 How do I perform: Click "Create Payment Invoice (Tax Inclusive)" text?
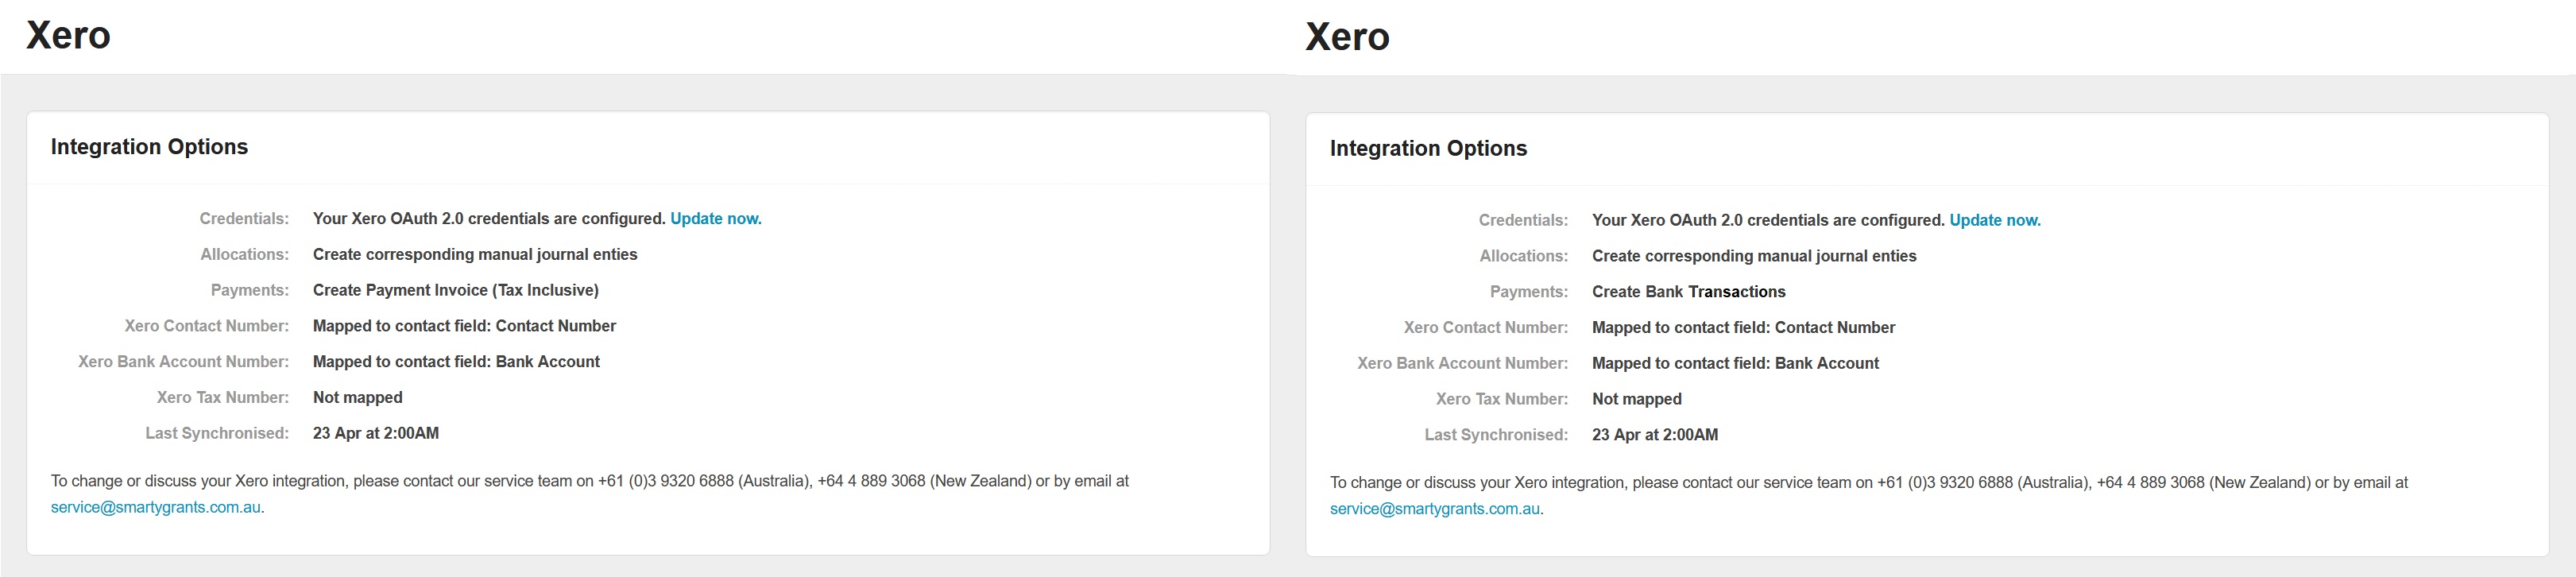pos(456,290)
